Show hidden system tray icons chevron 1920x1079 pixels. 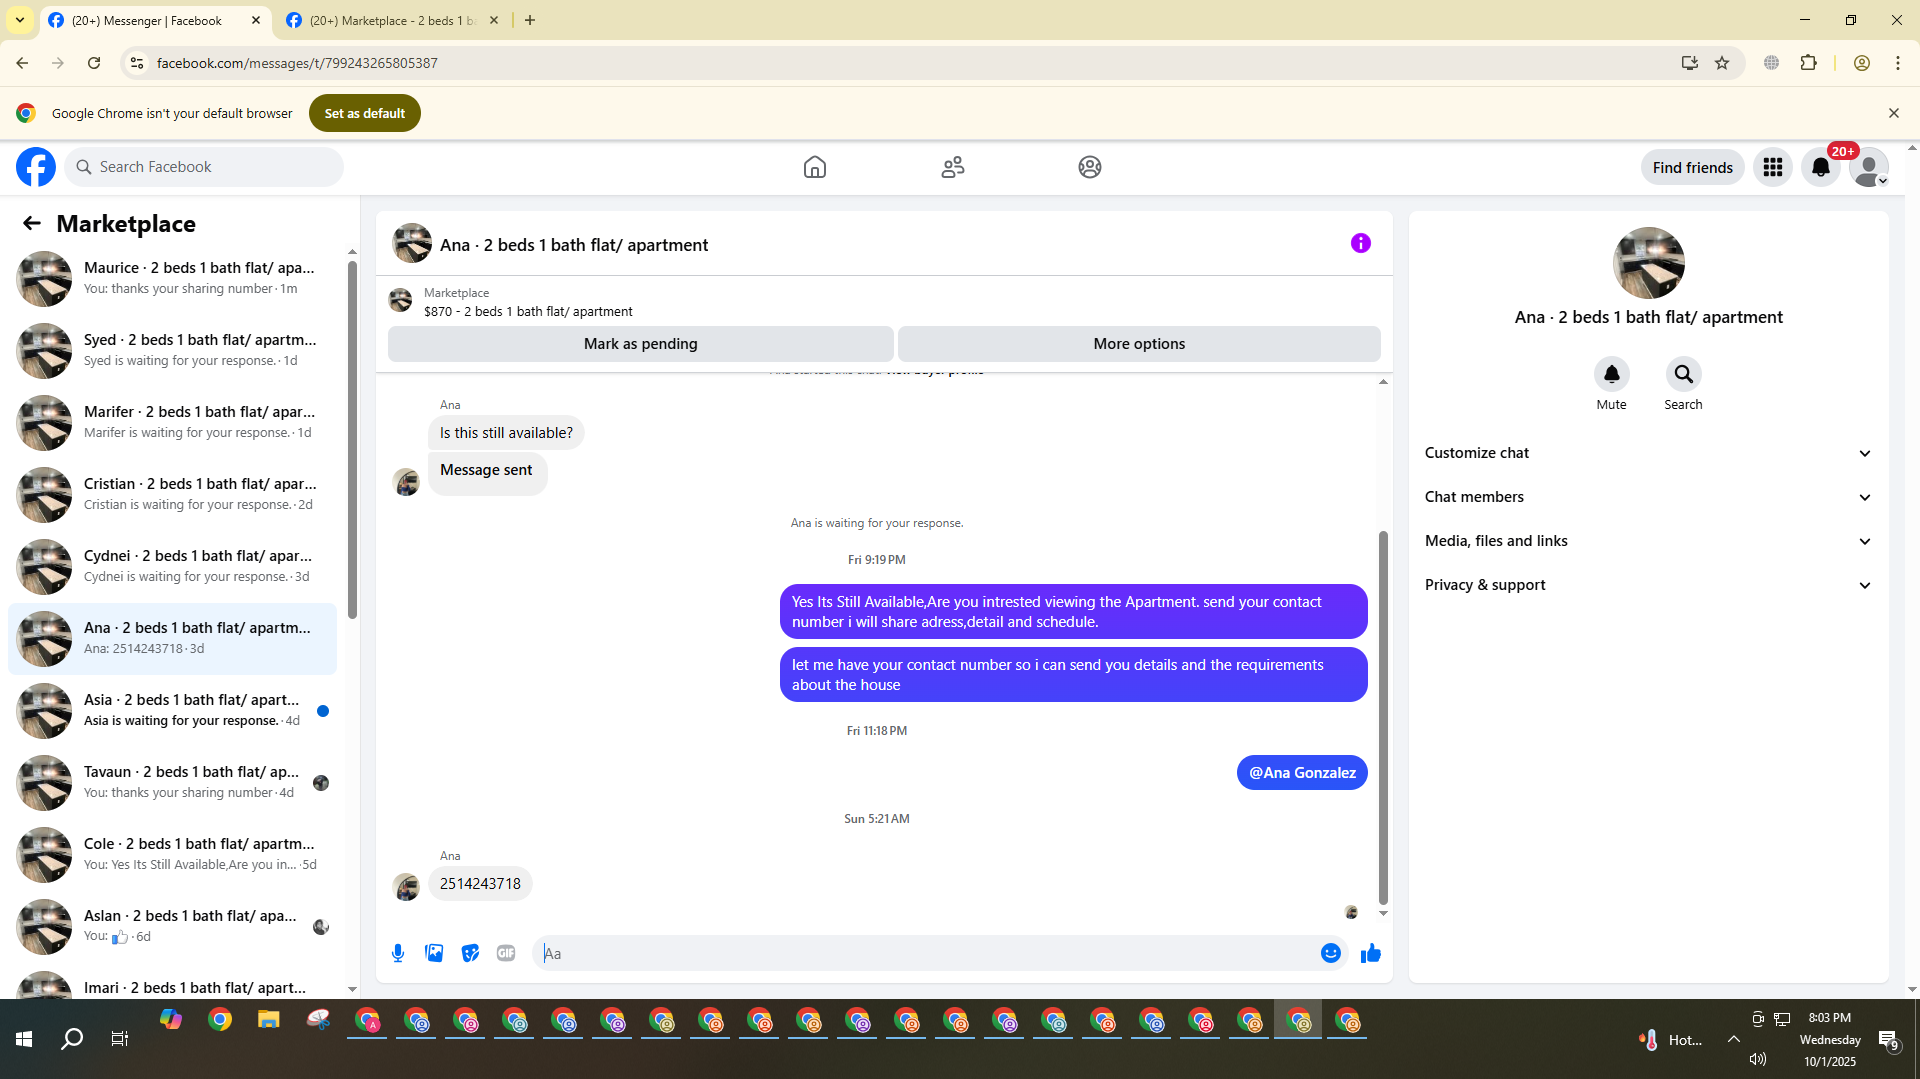[1734, 1039]
